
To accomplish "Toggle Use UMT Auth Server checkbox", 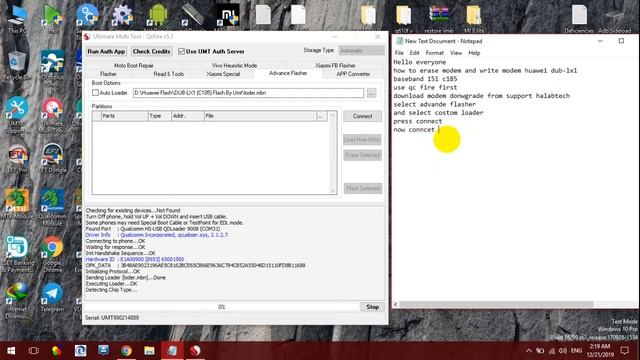I will [182, 51].
